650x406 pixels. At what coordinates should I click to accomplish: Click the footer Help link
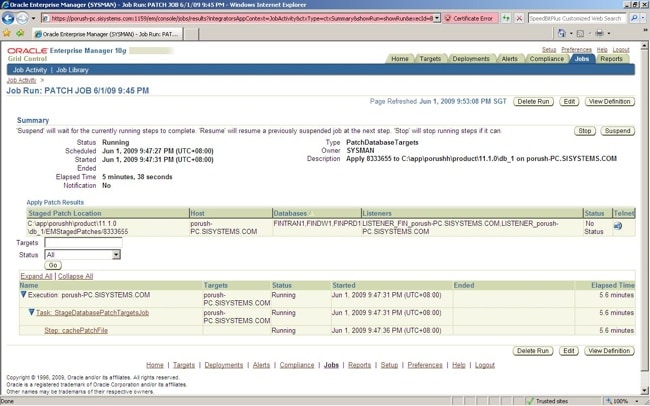[x=458, y=365]
